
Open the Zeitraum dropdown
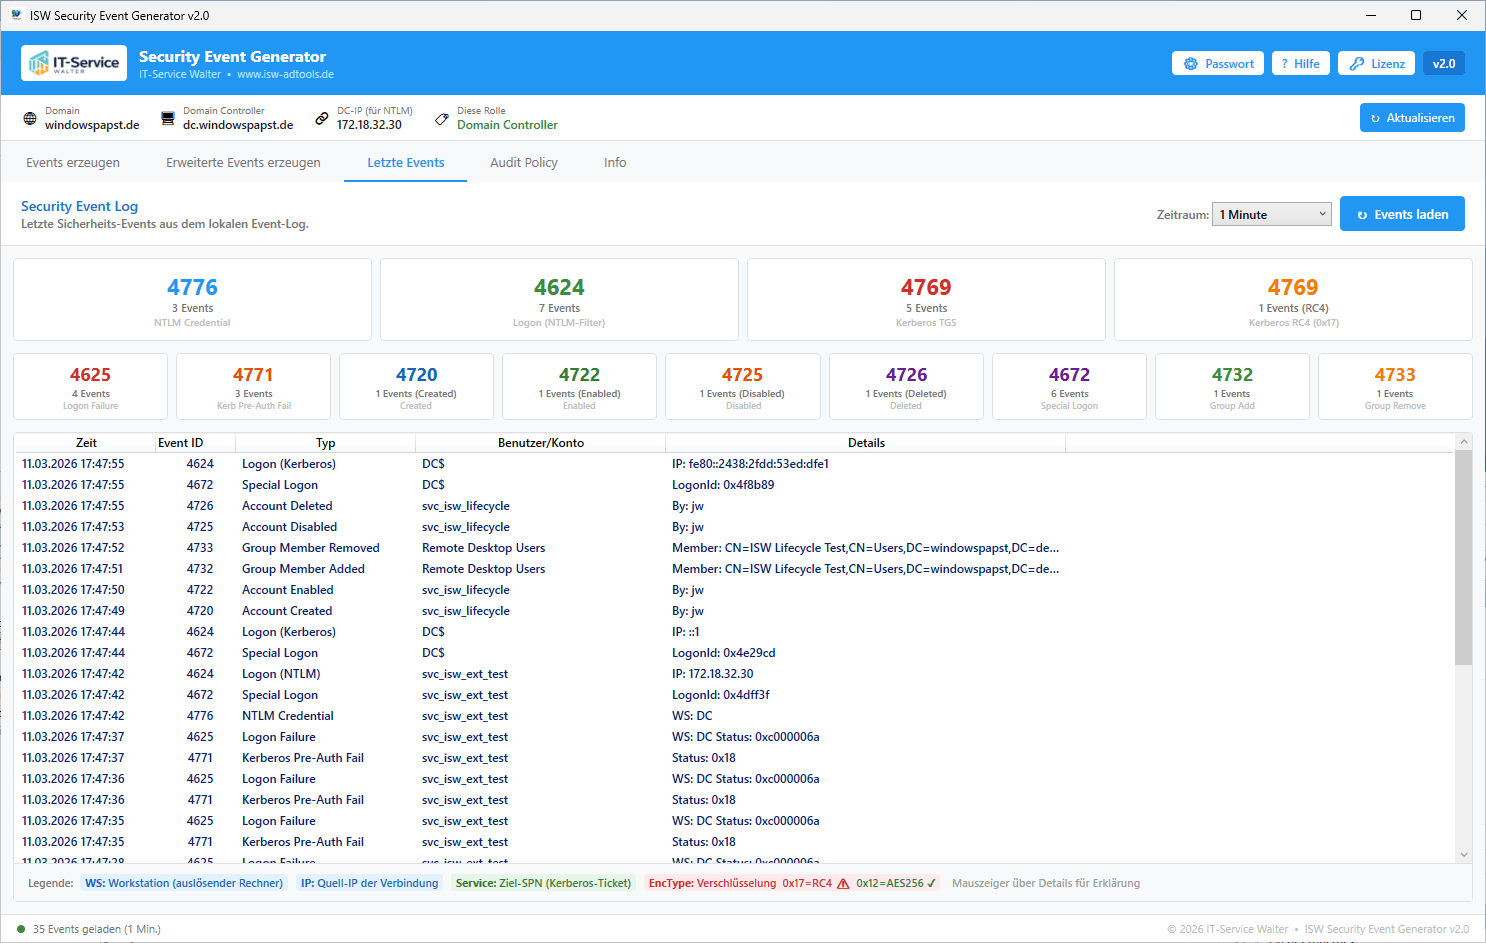pyautogui.click(x=1271, y=214)
